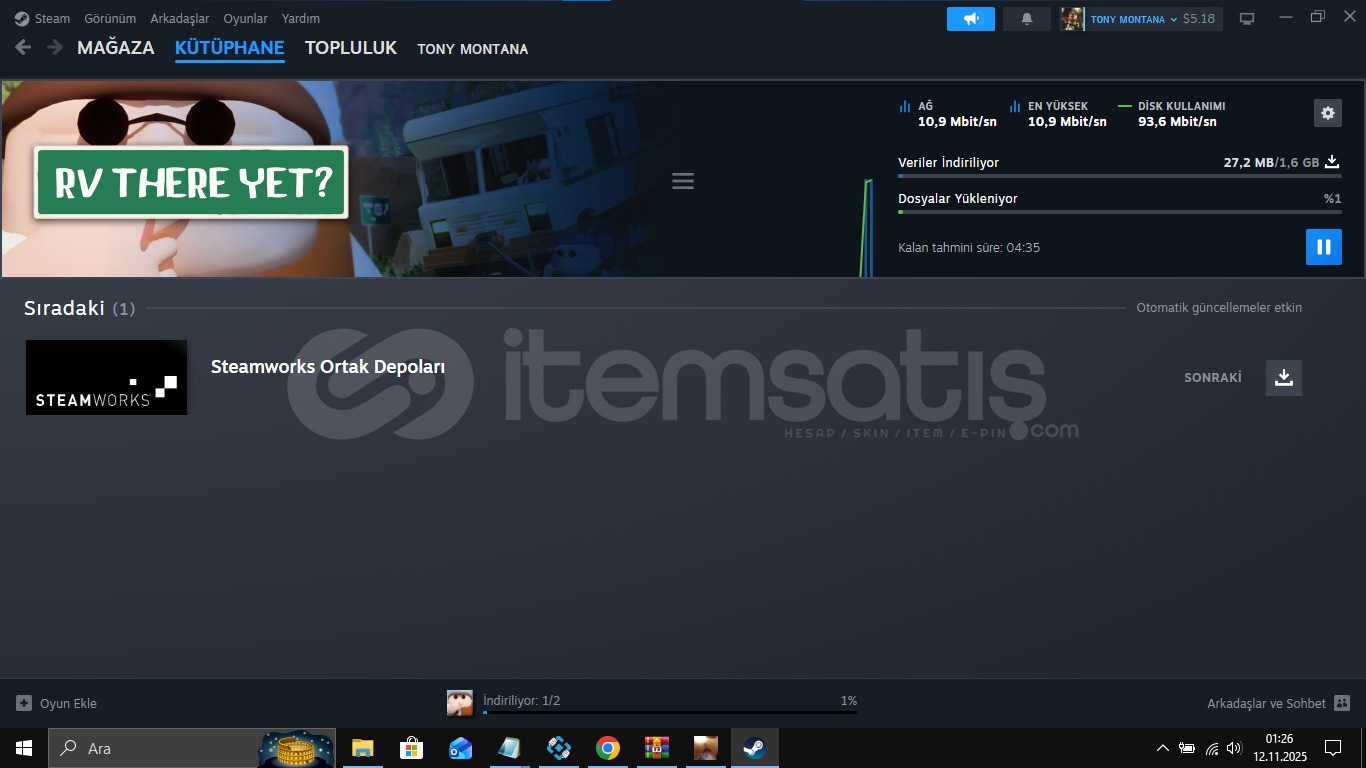Open Outlook from the taskbar

pyautogui.click(x=460, y=748)
